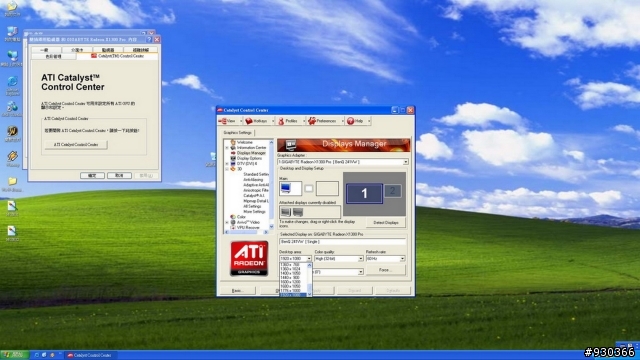Viewport: 640px width, 360px height.
Task: Click the ATI Radeon Graphics logo
Action: click(249, 258)
